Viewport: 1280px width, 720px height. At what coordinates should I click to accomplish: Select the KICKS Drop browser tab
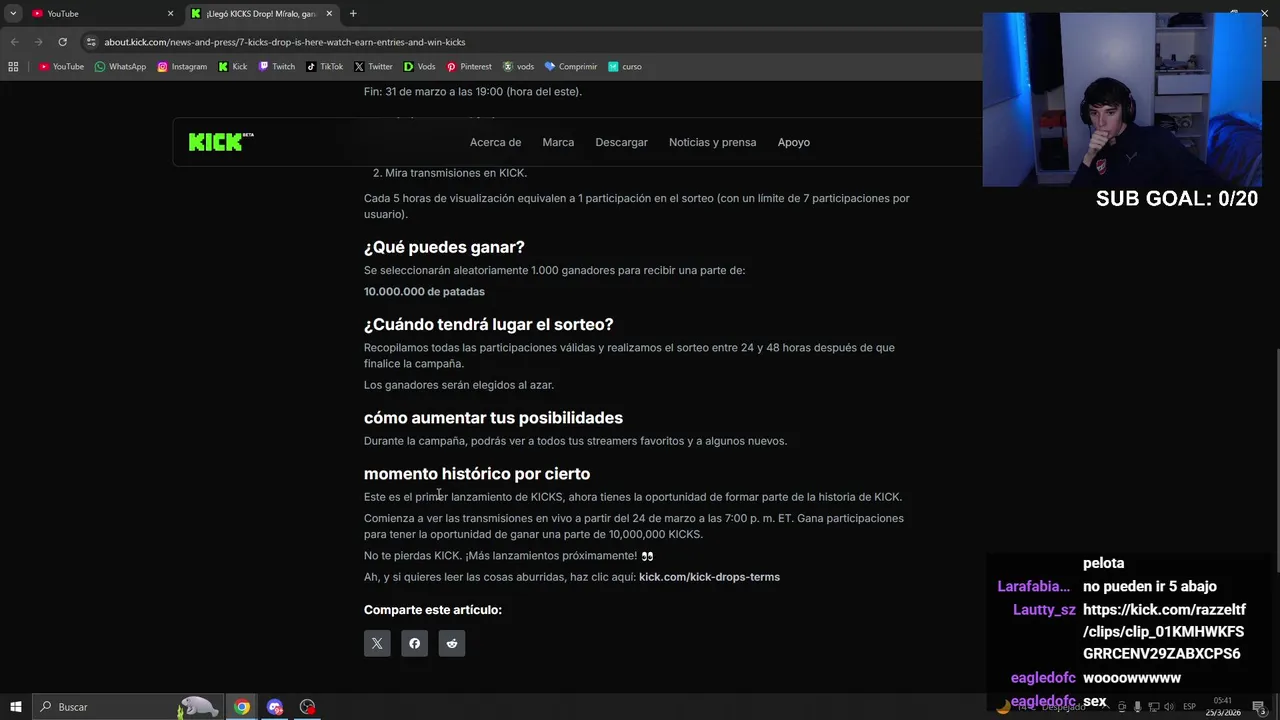pyautogui.click(x=262, y=14)
